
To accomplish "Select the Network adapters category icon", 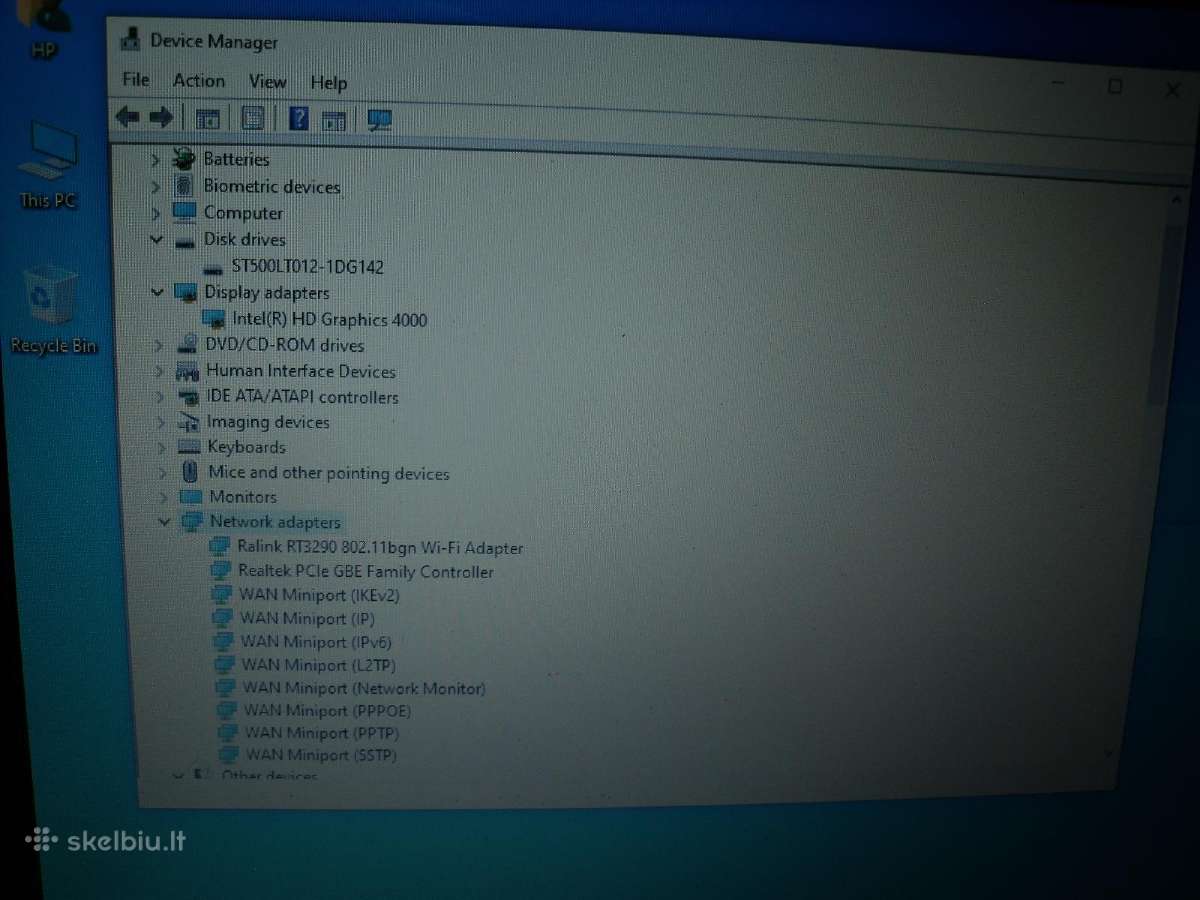I will [191, 521].
